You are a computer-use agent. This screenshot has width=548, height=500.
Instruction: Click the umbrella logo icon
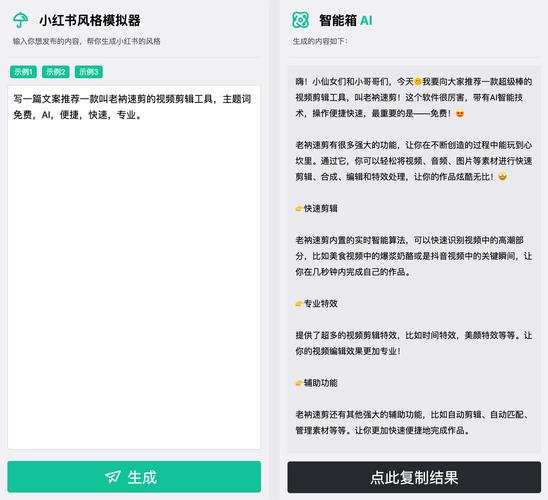20,20
